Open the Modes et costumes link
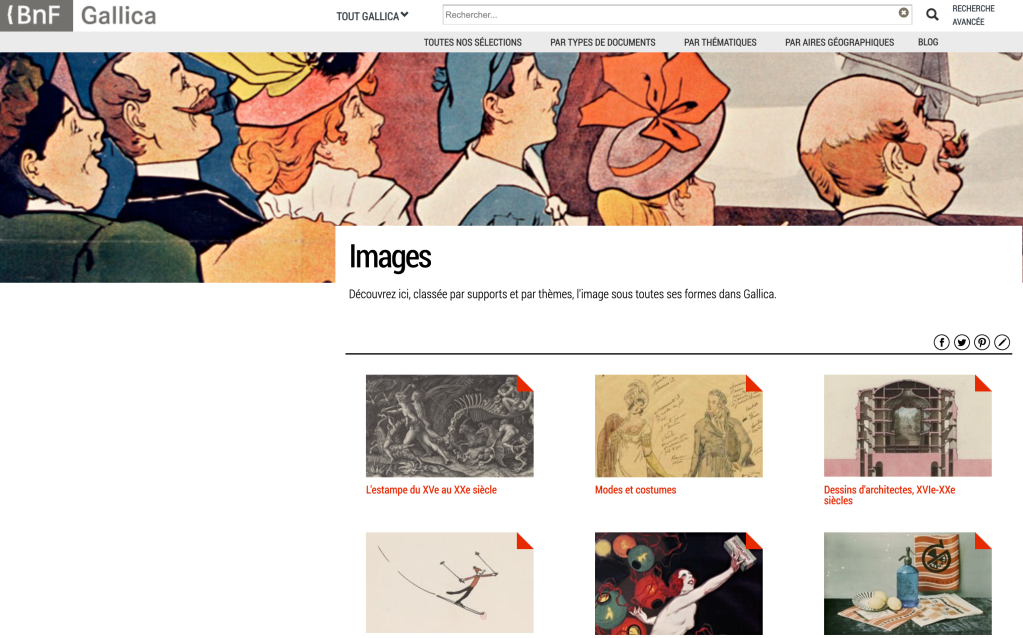The height and width of the screenshot is (638, 1023). point(635,490)
